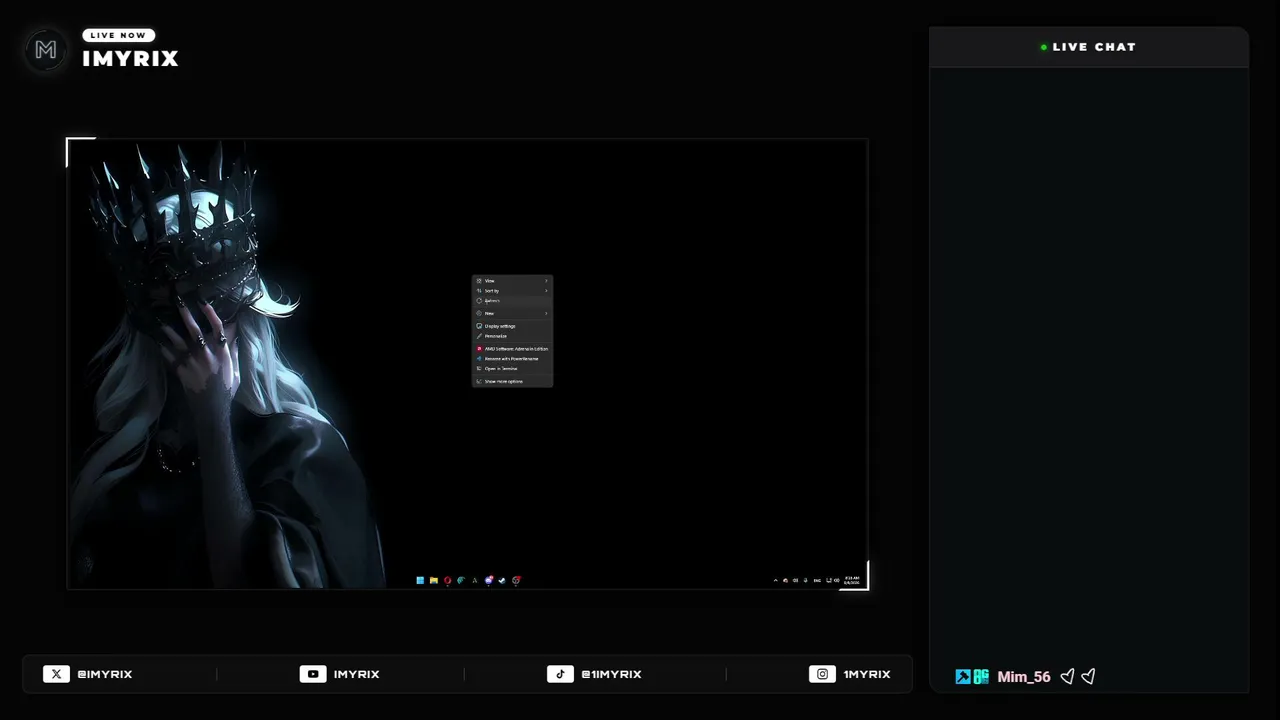Click the IMYRIX channel title
The image size is (1280, 720).
pos(130,59)
